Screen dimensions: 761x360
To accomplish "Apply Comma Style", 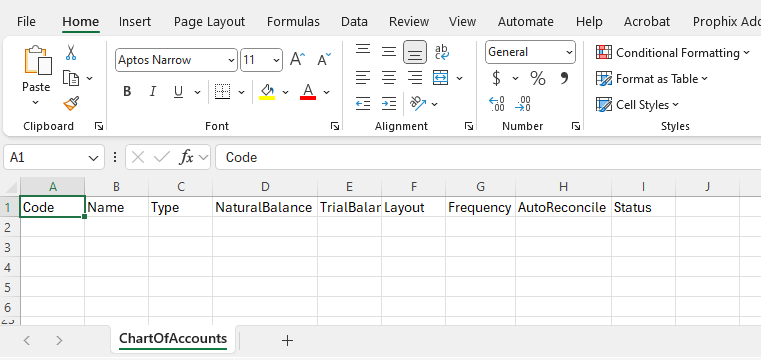I will pos(564,78).
